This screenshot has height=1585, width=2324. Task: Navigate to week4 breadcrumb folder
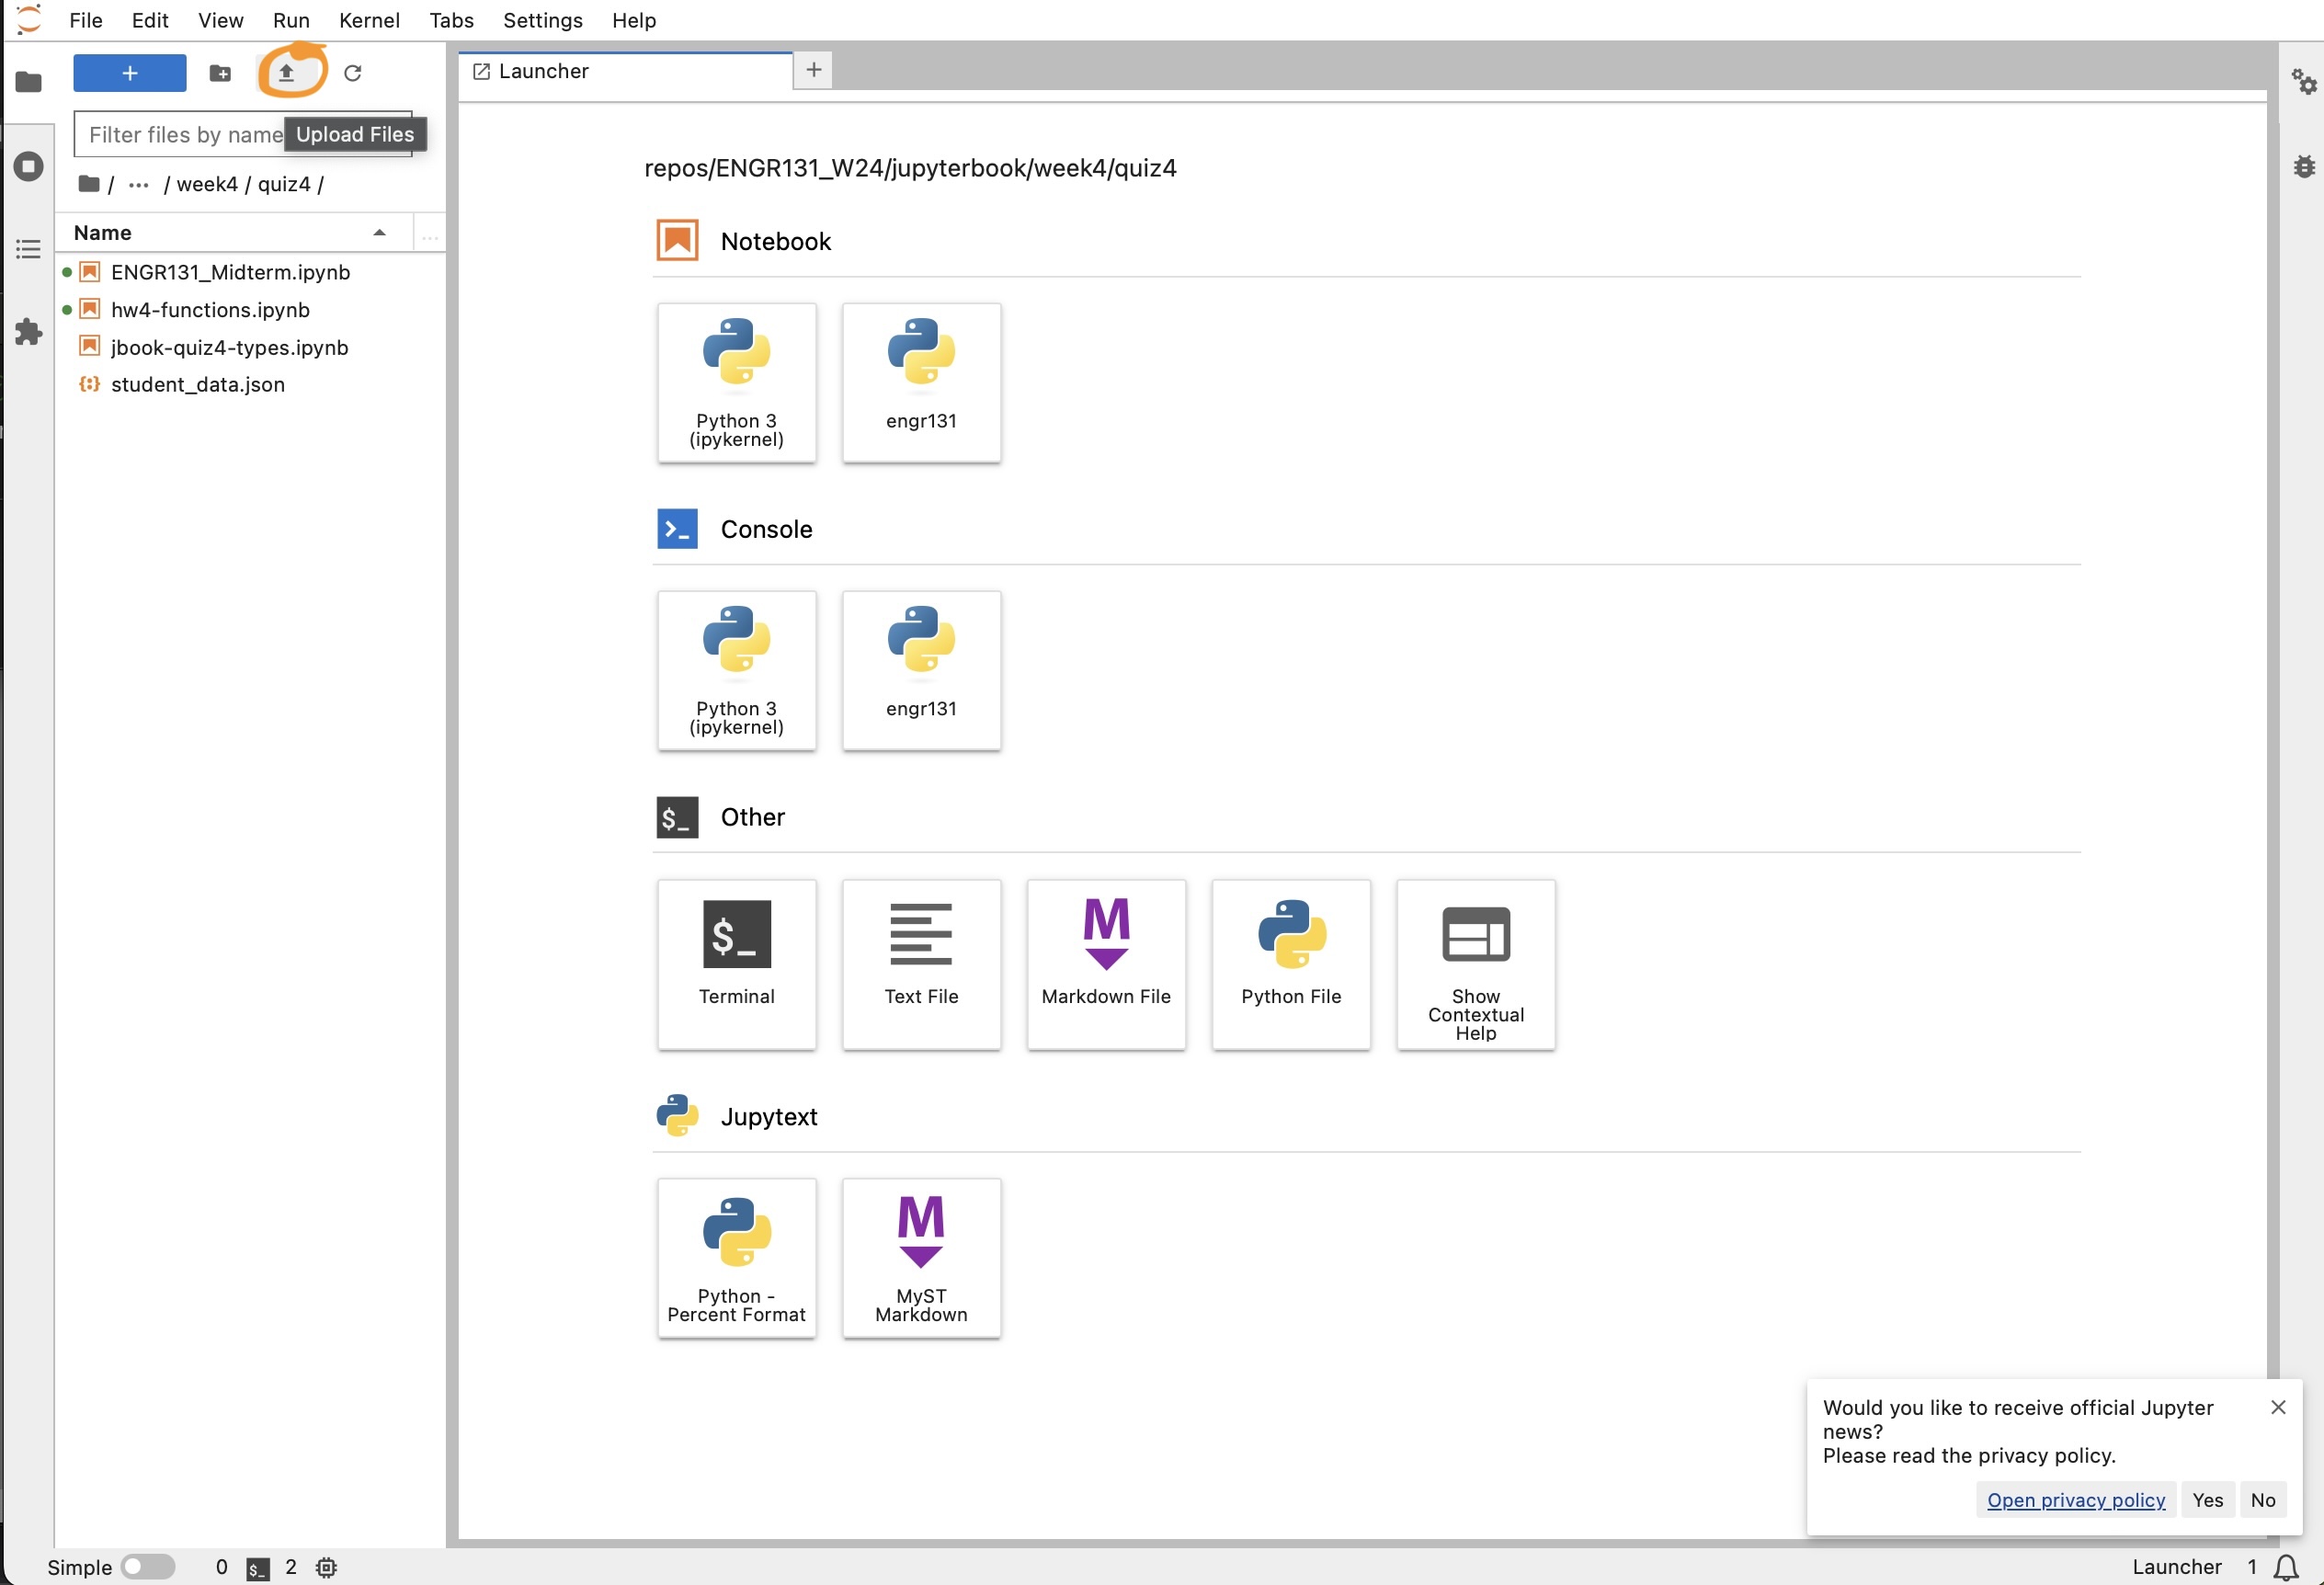point(207,185)
